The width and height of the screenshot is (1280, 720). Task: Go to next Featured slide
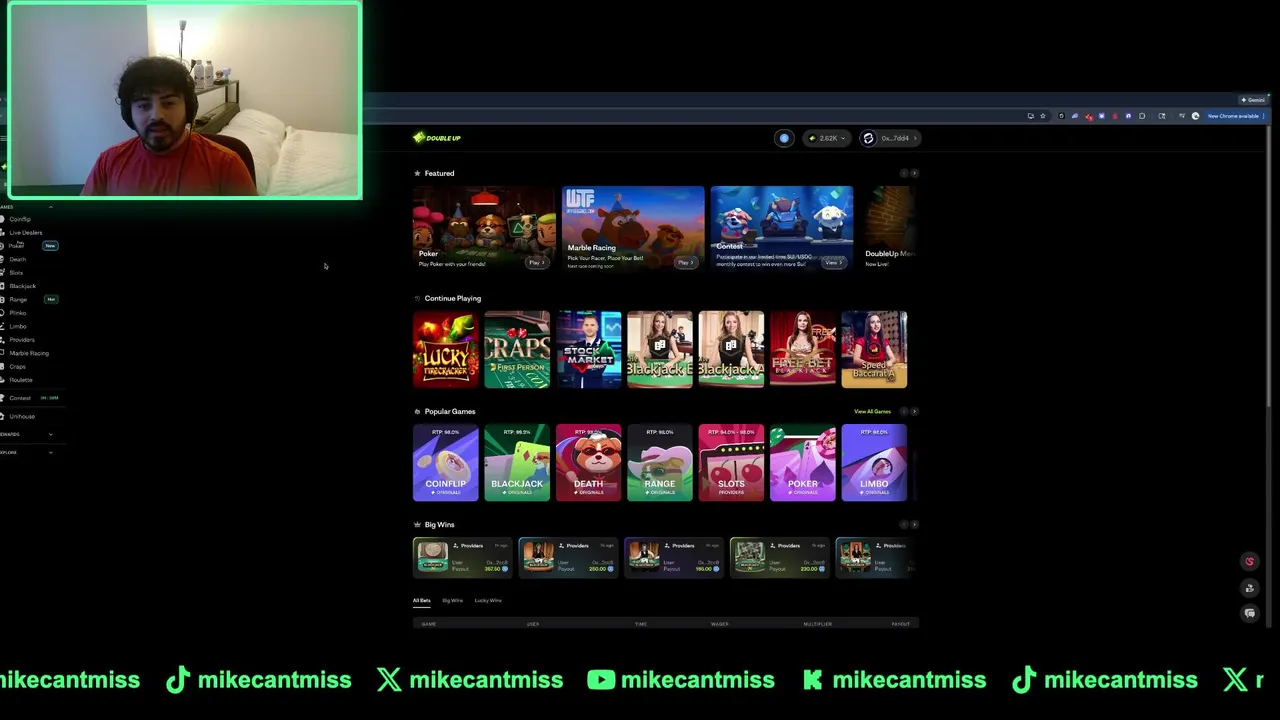tap(914, 173)
